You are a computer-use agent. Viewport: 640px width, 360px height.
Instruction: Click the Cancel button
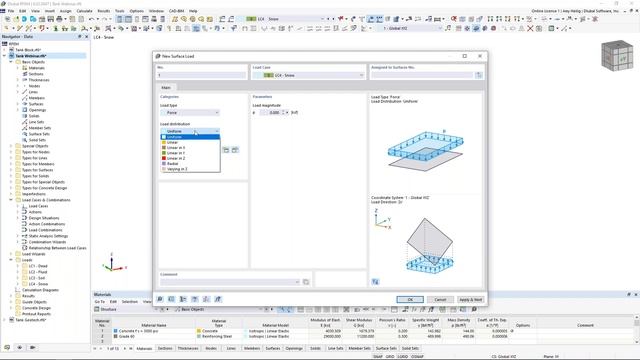pyautogui.click(x=440, y=300)
